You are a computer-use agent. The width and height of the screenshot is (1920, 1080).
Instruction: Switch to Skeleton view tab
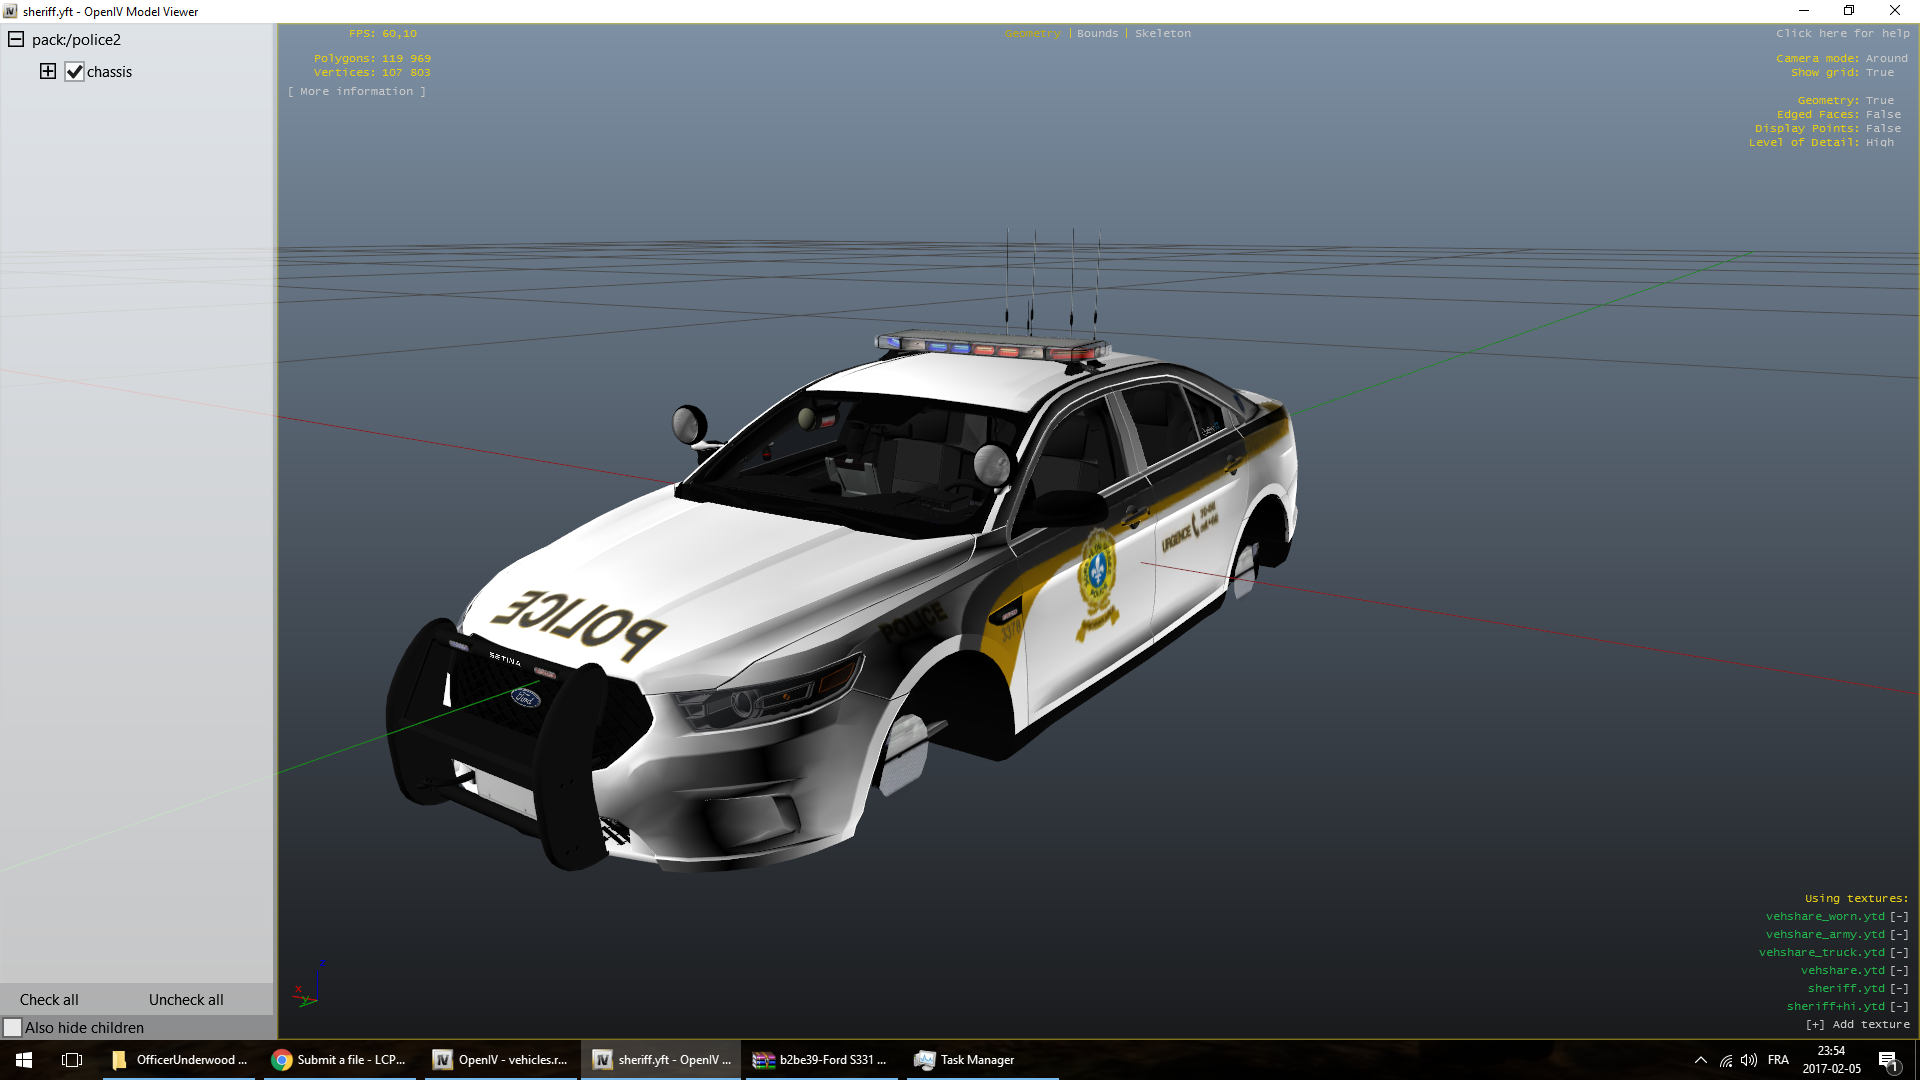tap(1162, 33)
